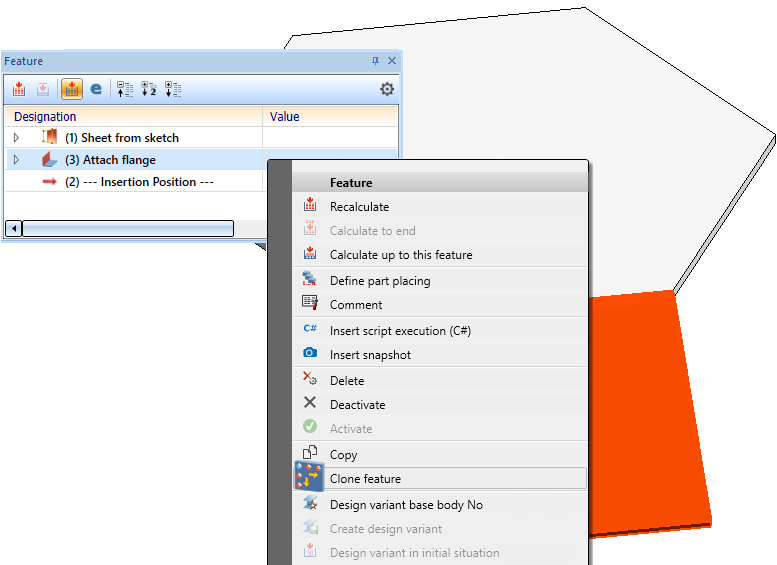Image resolution: width=777 pixels, height=565 pixels.
Task: Click the horizontal scrollbar left arrow
Action: point(14,228)
